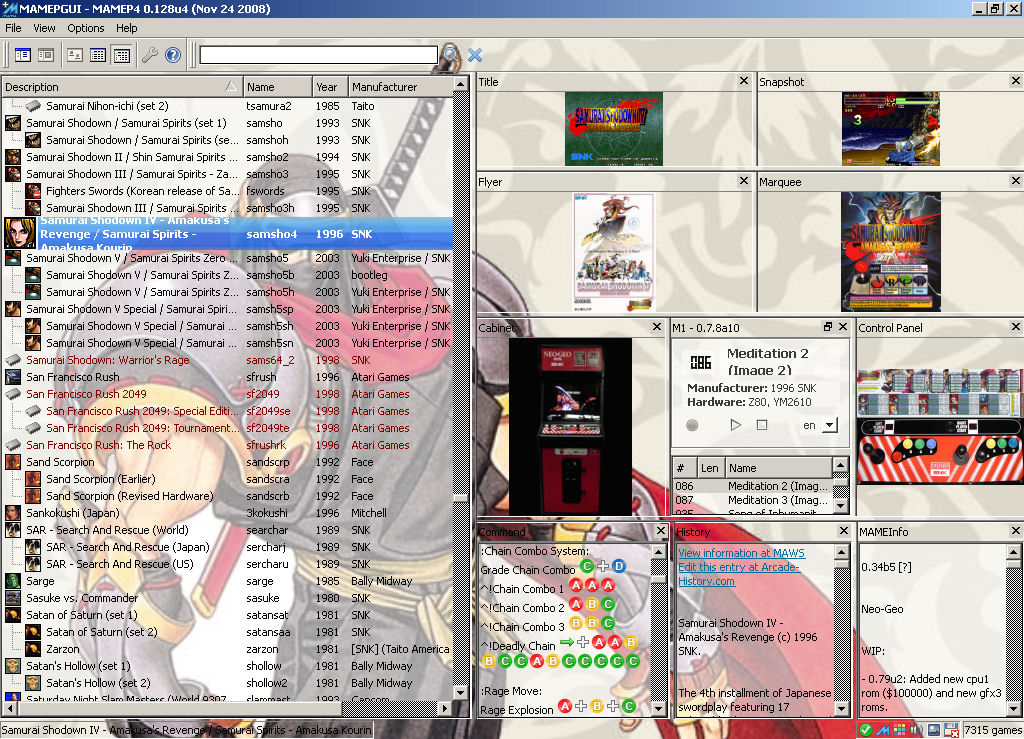1024x739 pixels.
Task: Open the 'View information at MAWS' link
Action: point(741,553)
